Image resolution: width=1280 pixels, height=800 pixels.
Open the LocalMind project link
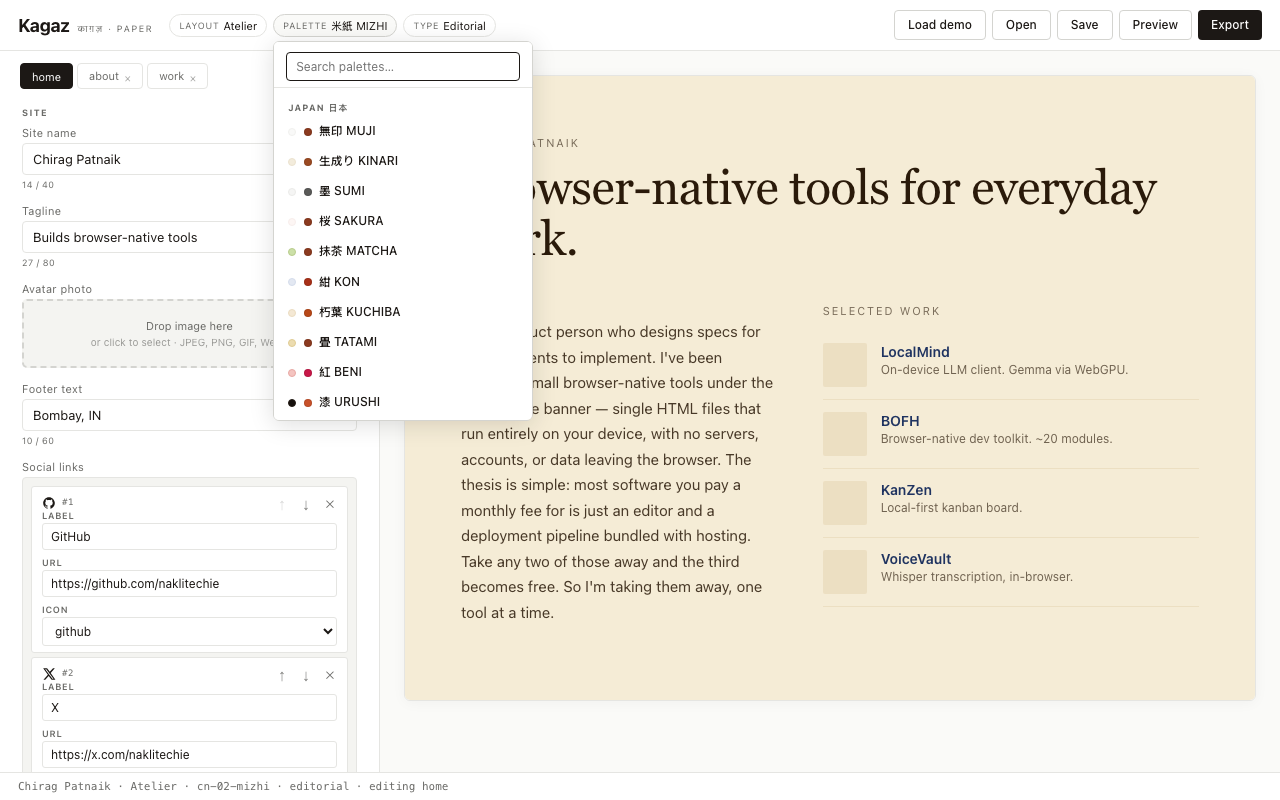[x=915, y=352]
